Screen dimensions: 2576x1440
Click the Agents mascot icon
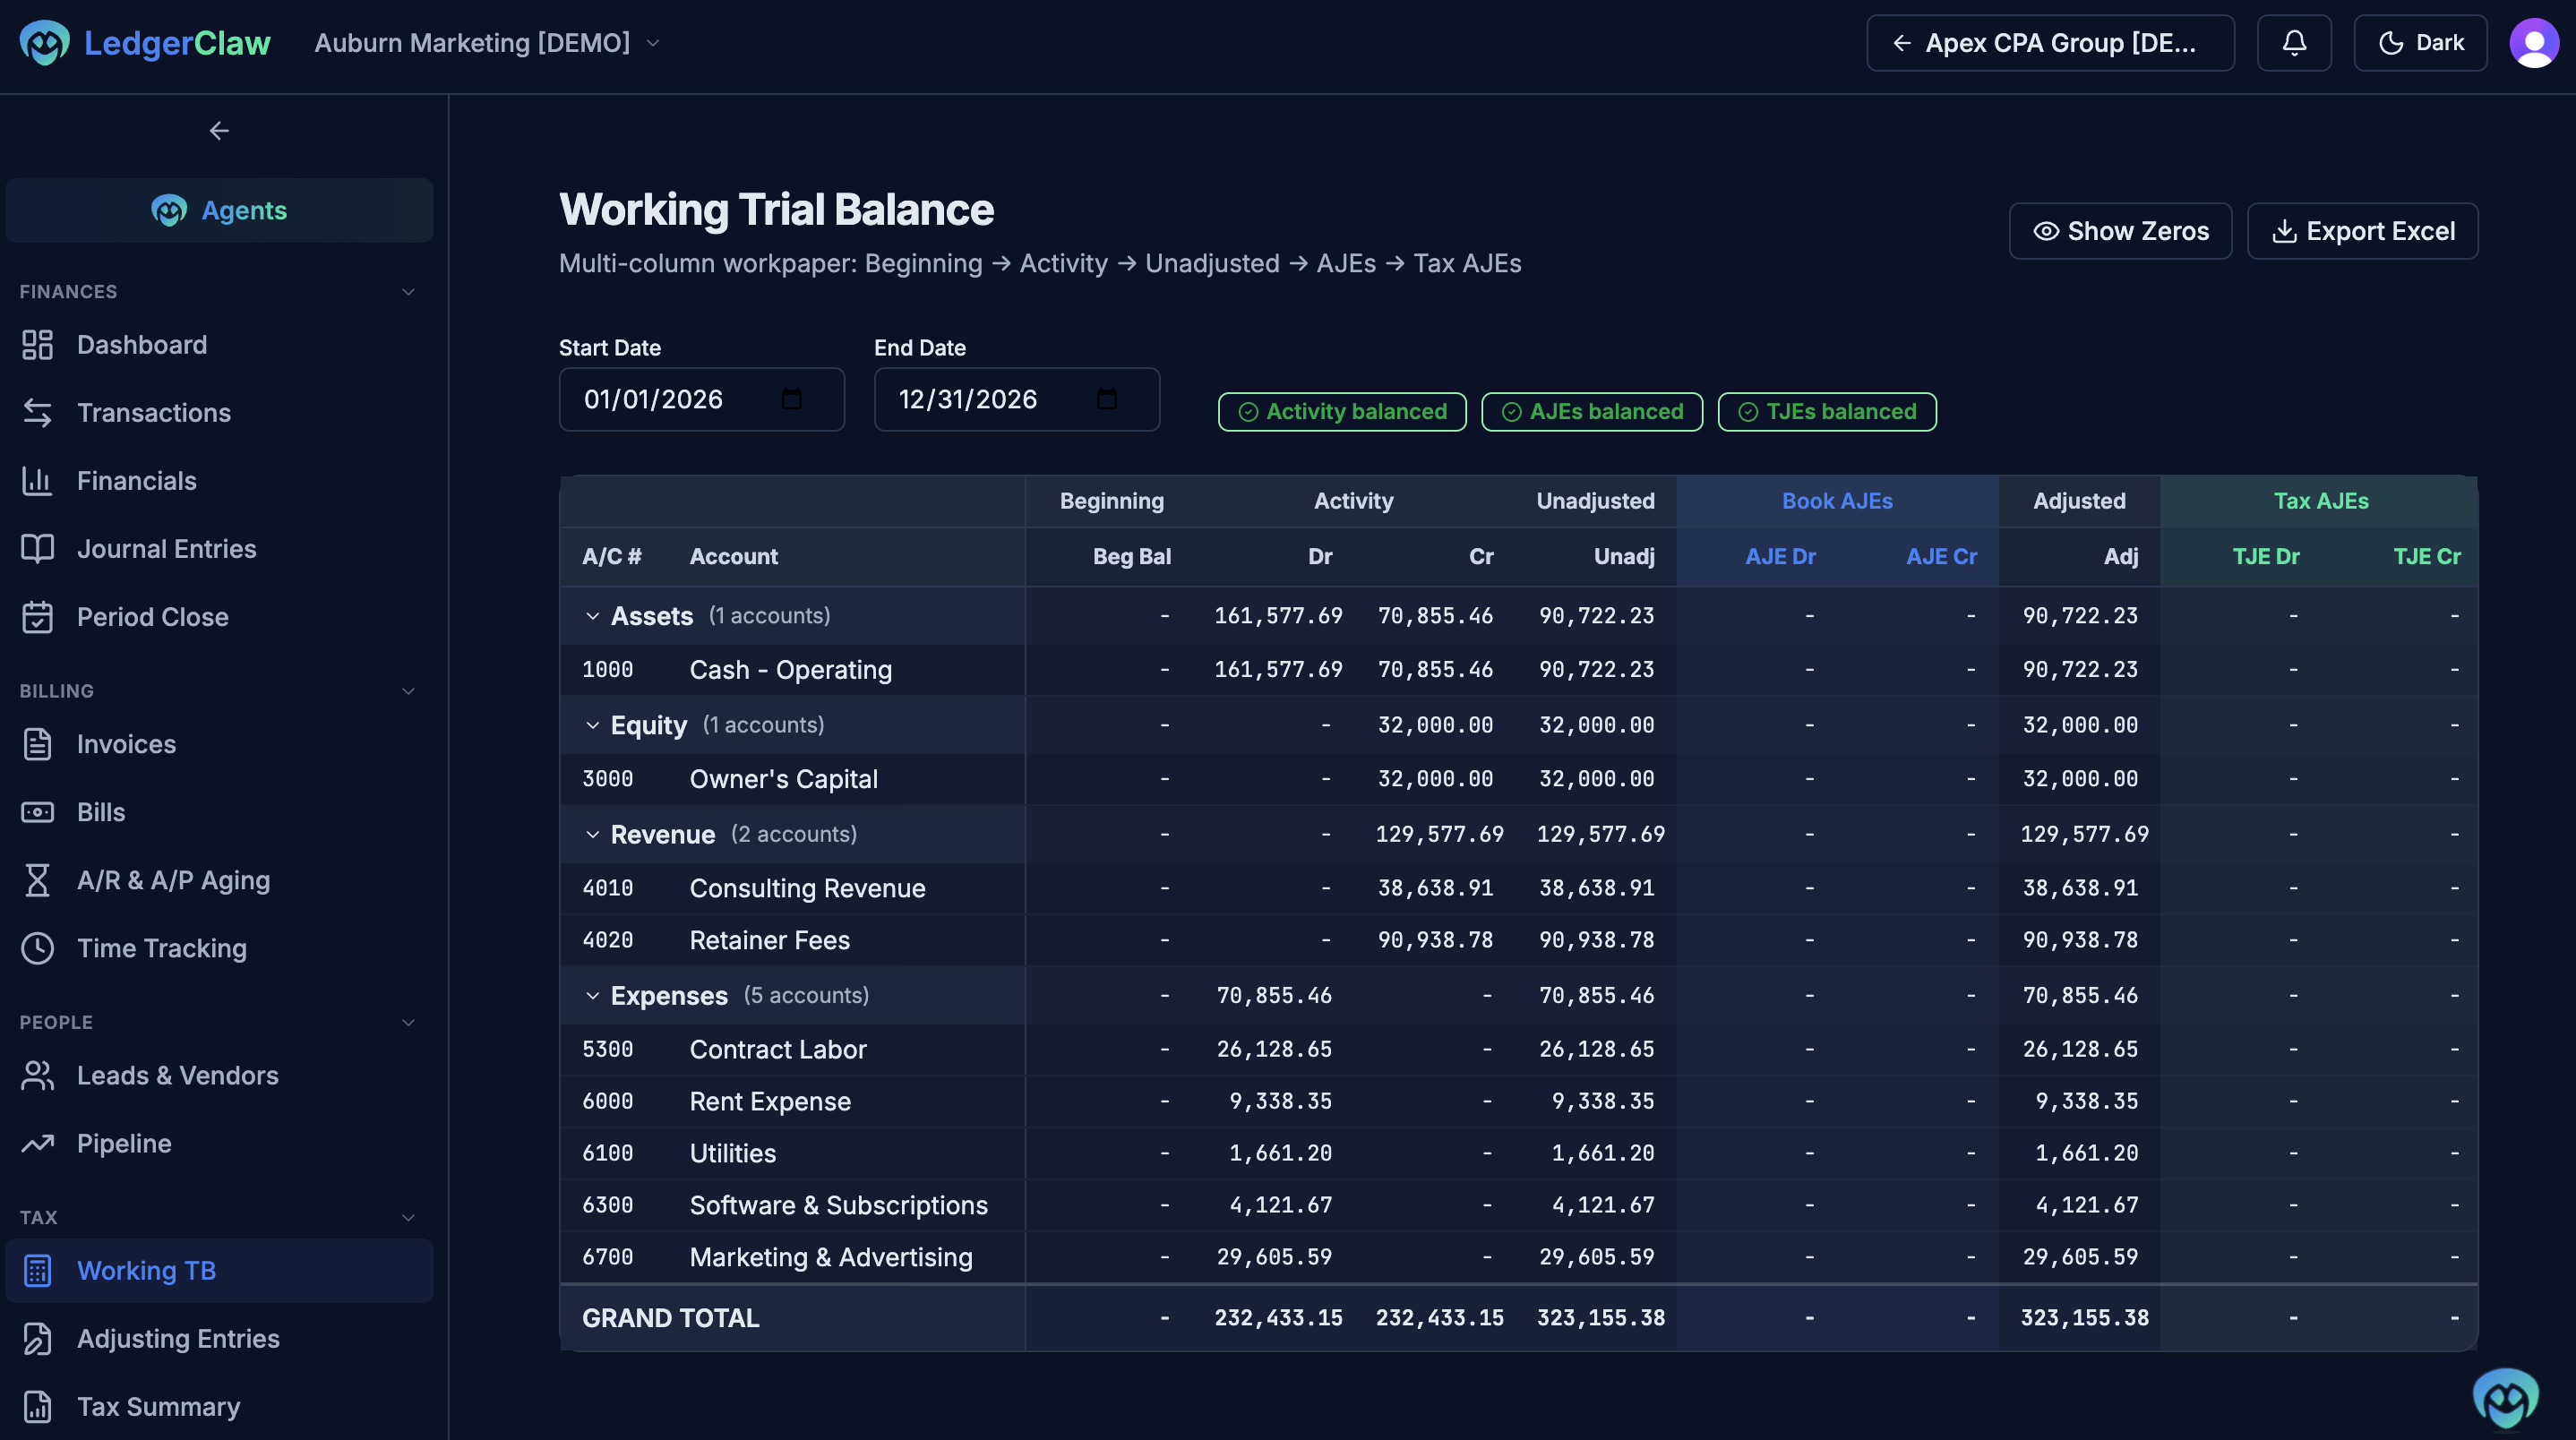click(169, 211)
